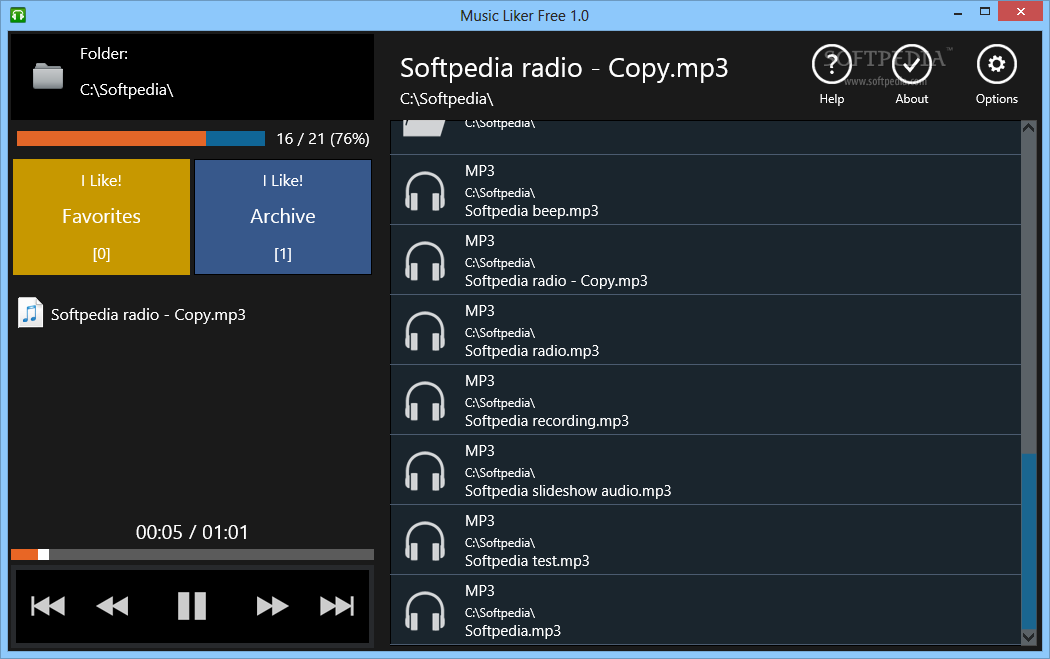The image size is (1050, 659).
Task: Select Softpedia beep.mp3 in the list
Action: coord(705,190)
